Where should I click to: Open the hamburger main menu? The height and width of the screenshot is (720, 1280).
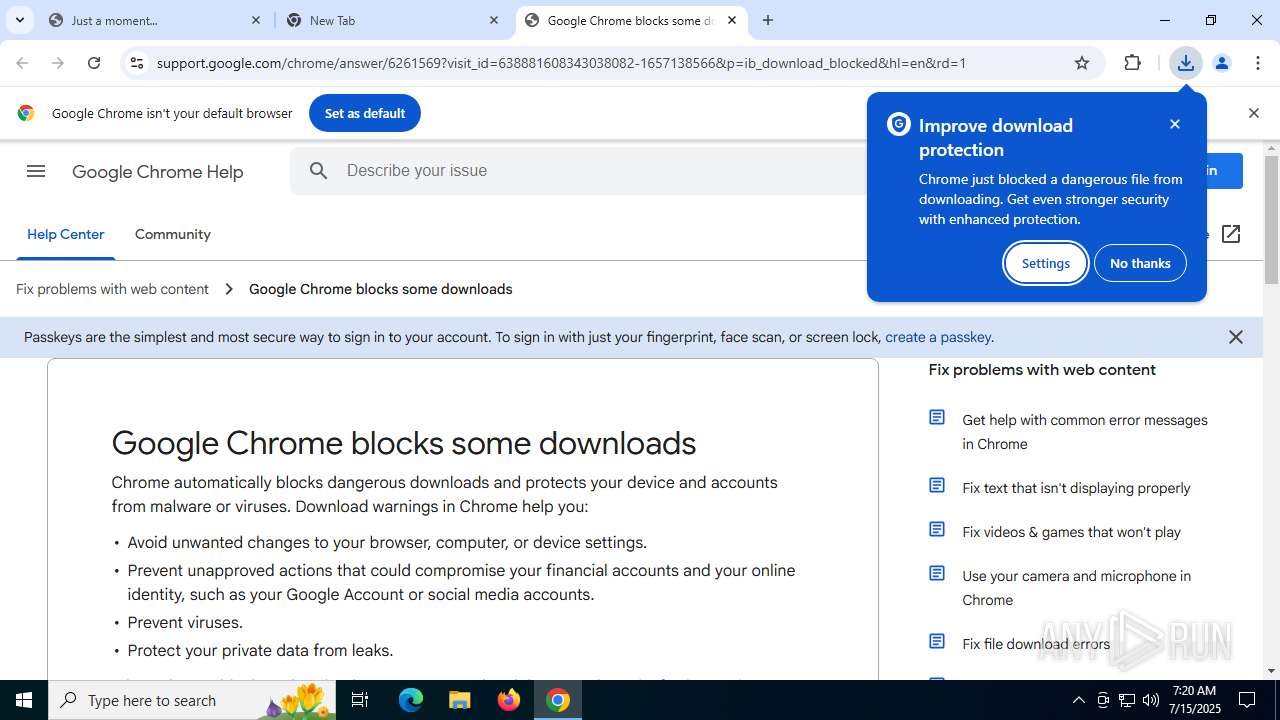36,171
